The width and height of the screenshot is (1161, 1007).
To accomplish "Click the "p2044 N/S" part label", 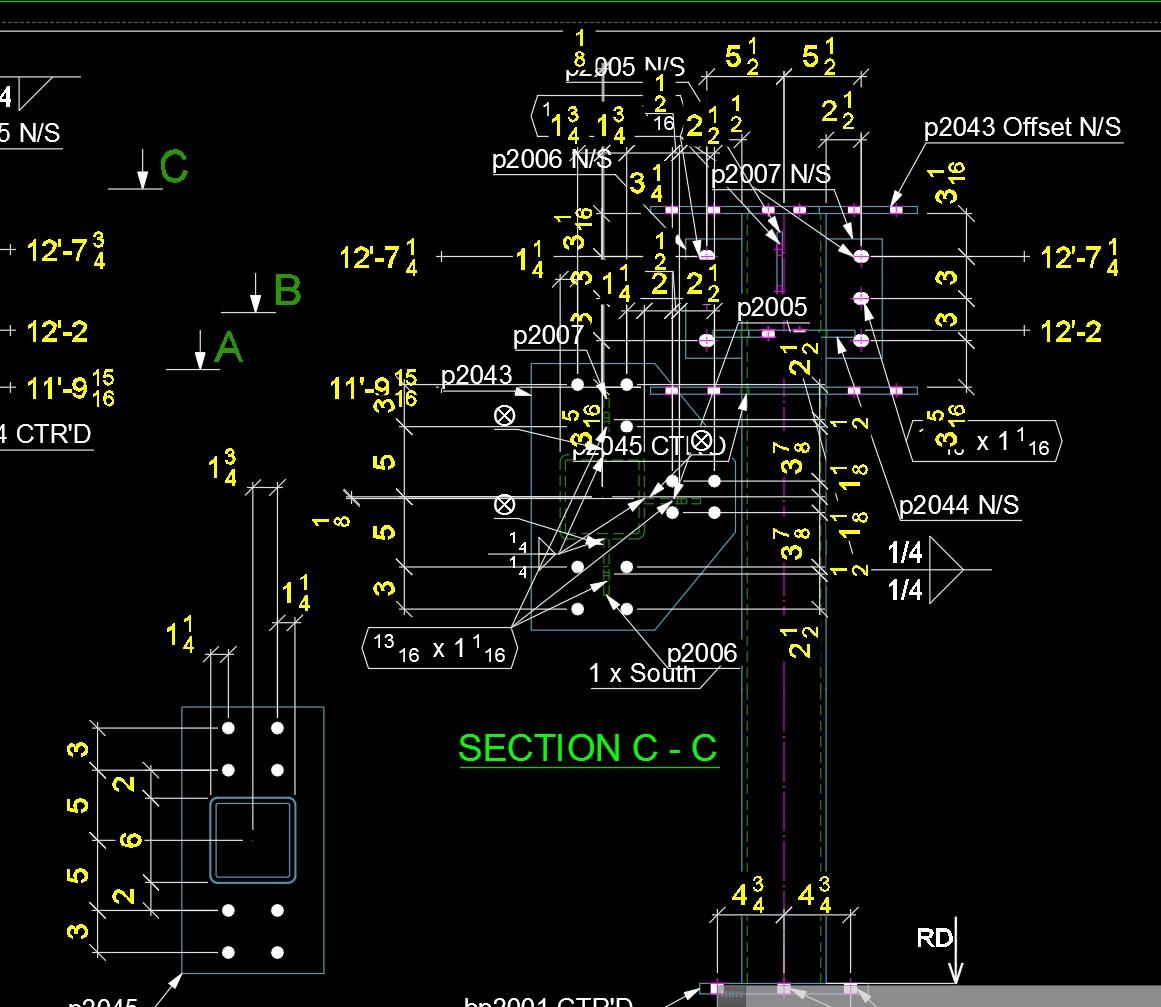I will 959,505.
